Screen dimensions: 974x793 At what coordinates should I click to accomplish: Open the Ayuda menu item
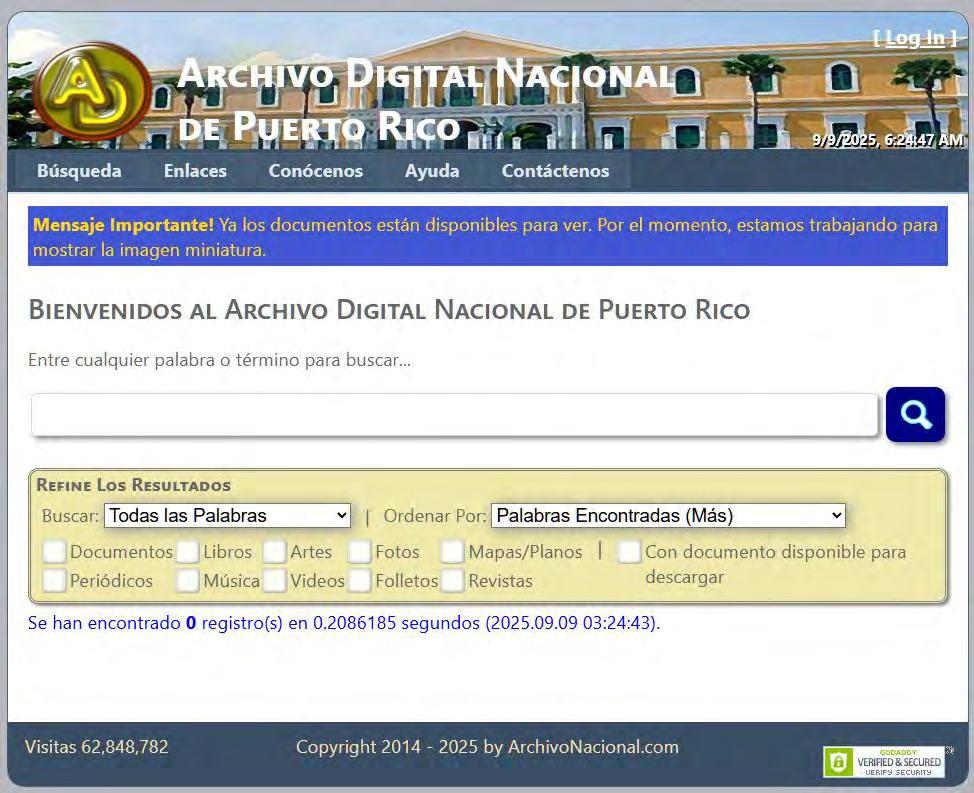tap(432, 171)
